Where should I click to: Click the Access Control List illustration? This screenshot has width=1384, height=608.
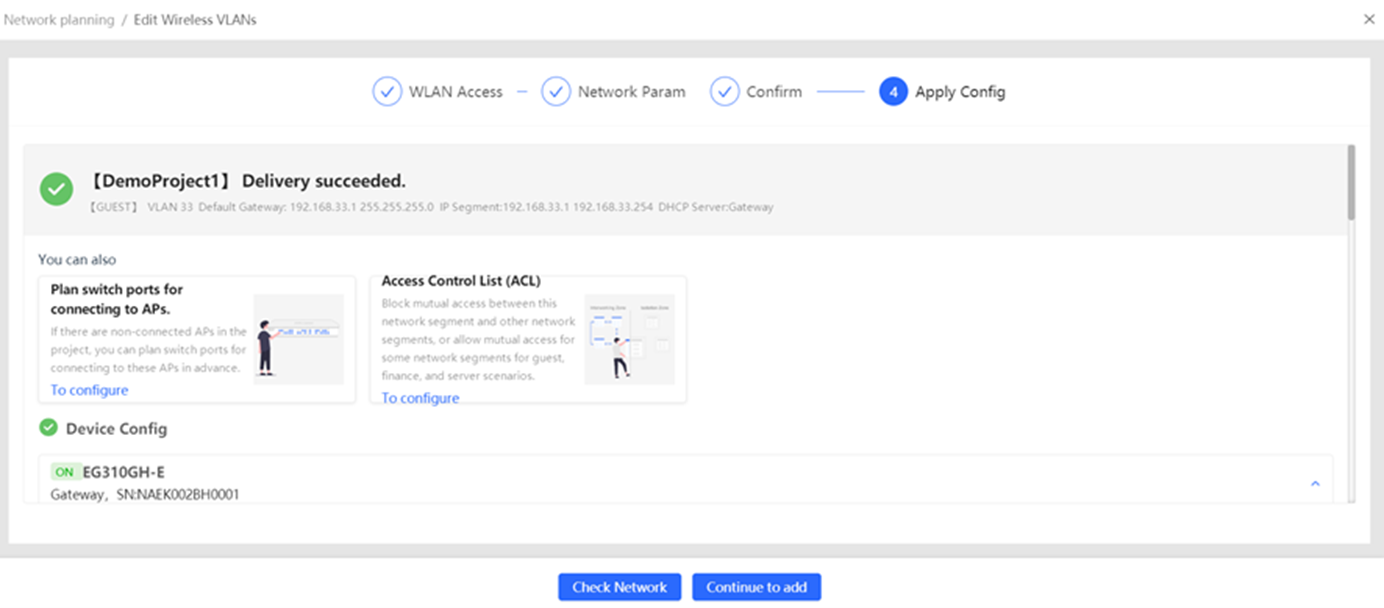pyautogui.click(x=629, y=339)
